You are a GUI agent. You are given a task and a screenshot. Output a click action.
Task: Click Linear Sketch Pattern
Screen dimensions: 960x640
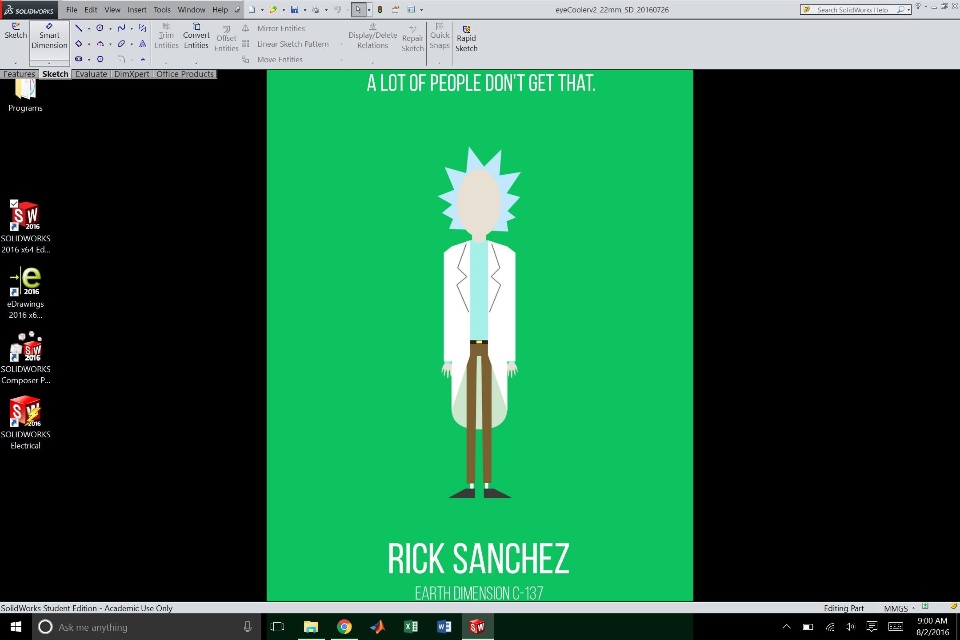point(285,44)
